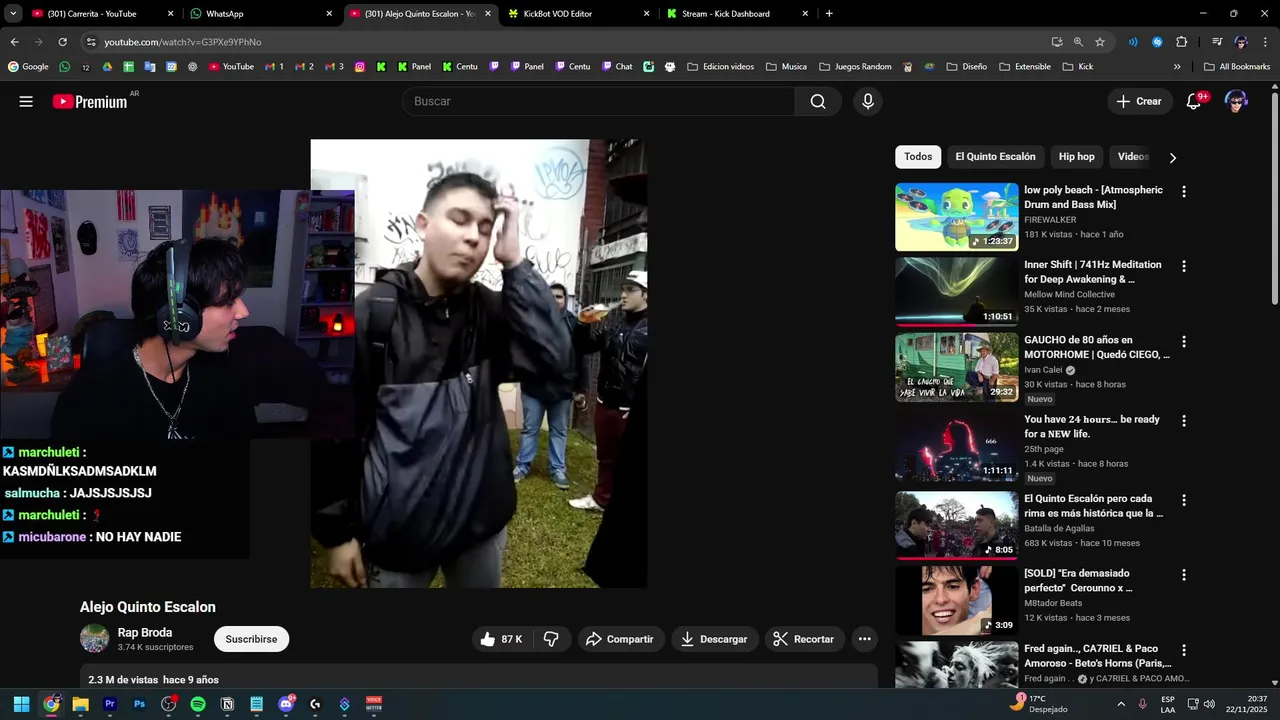Screen dimensions: 1280x720
Task: Go to the YouTube Premium home logo
Action: [90, 101]
